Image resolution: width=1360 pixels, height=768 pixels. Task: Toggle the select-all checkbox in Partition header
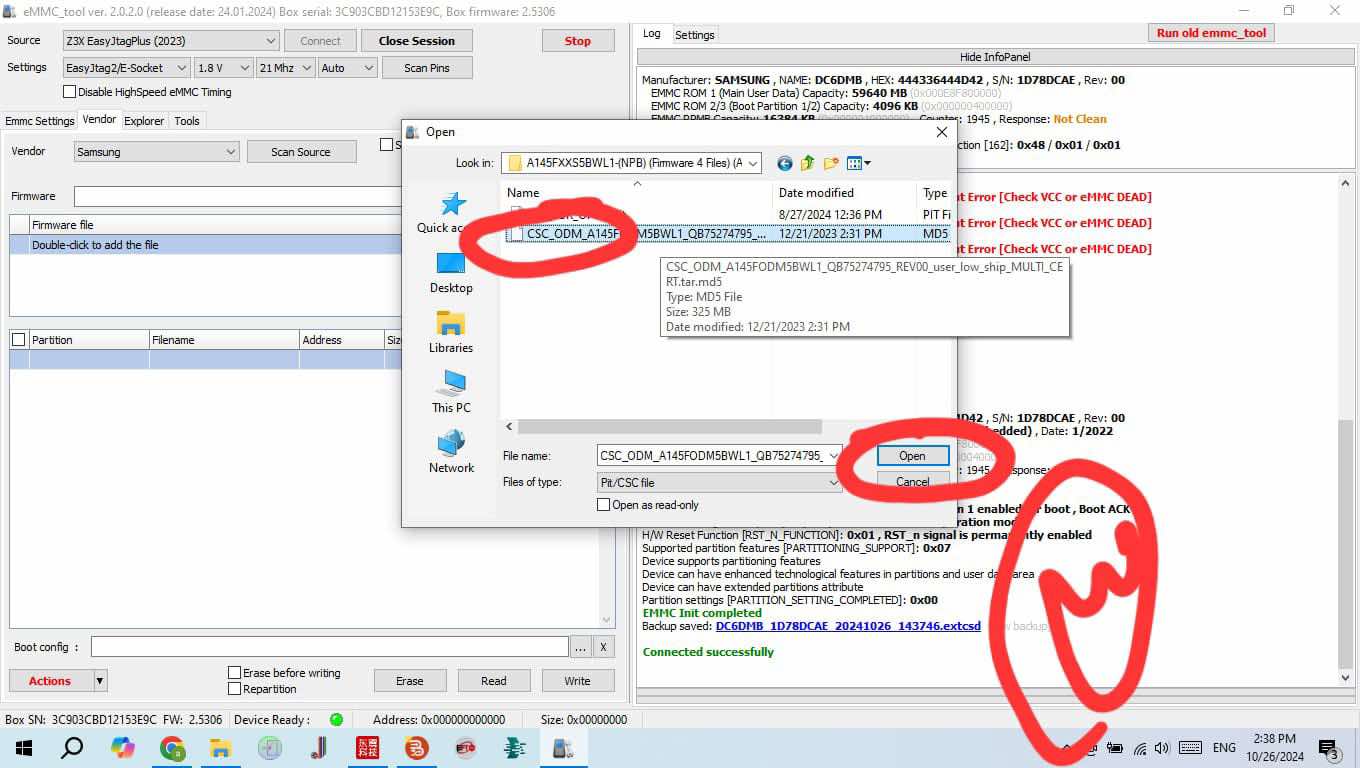[18, 340]
